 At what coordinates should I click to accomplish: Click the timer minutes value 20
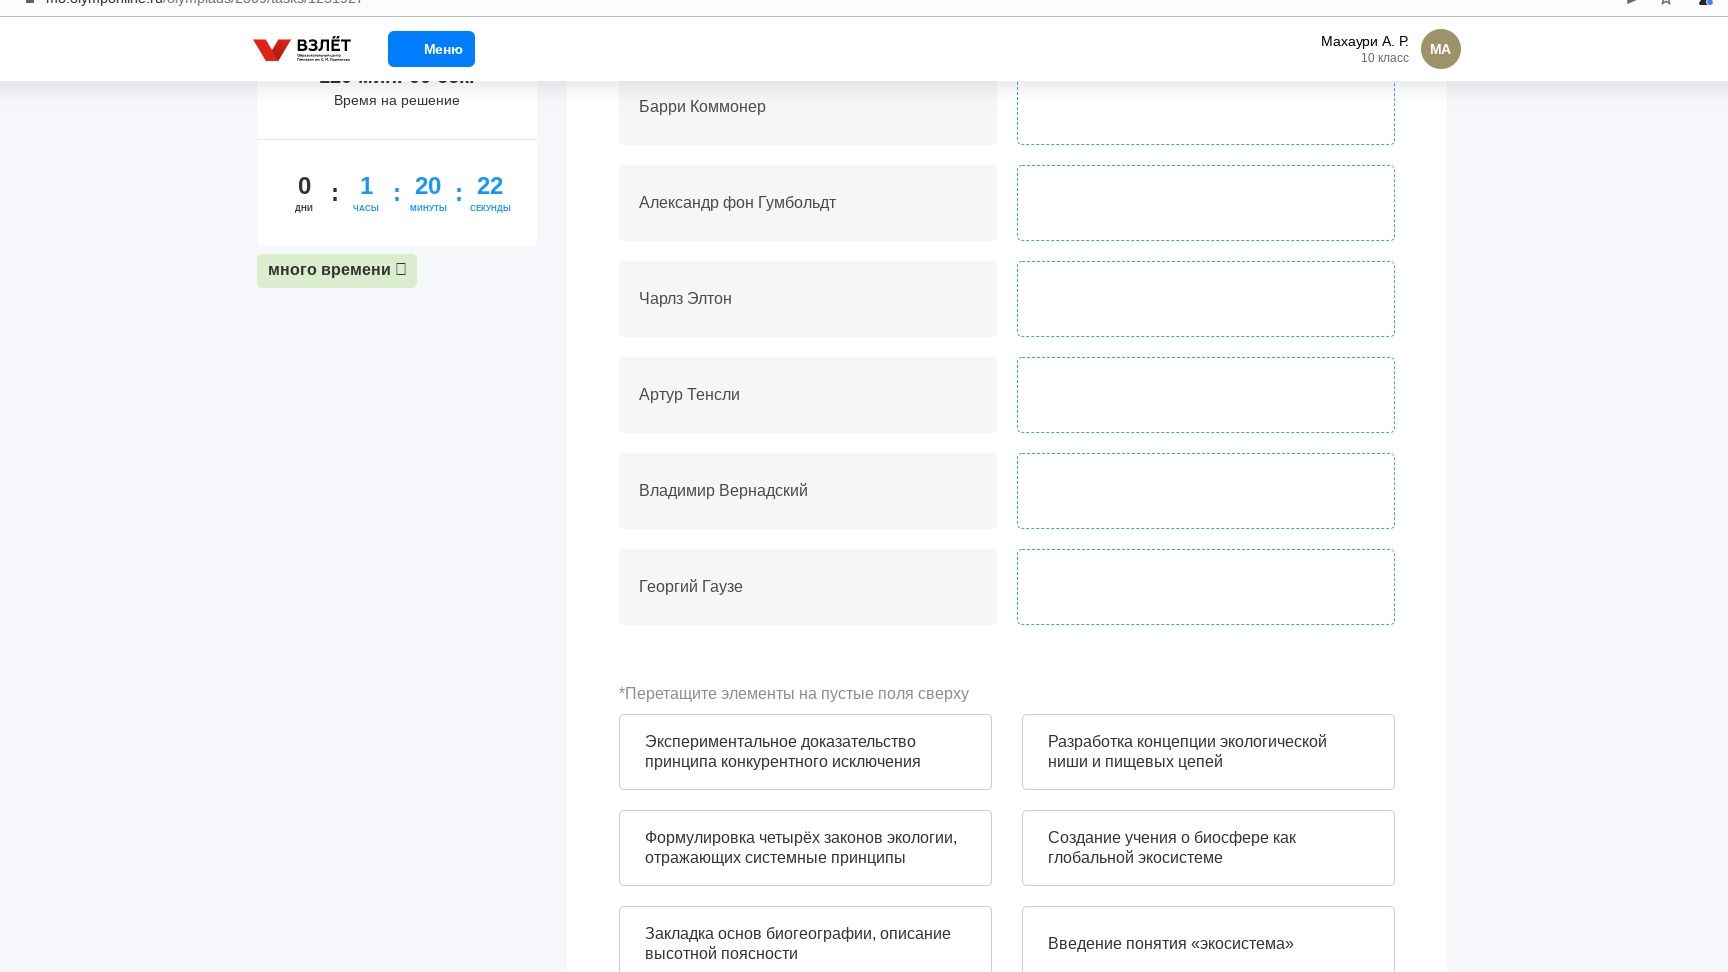428,186
